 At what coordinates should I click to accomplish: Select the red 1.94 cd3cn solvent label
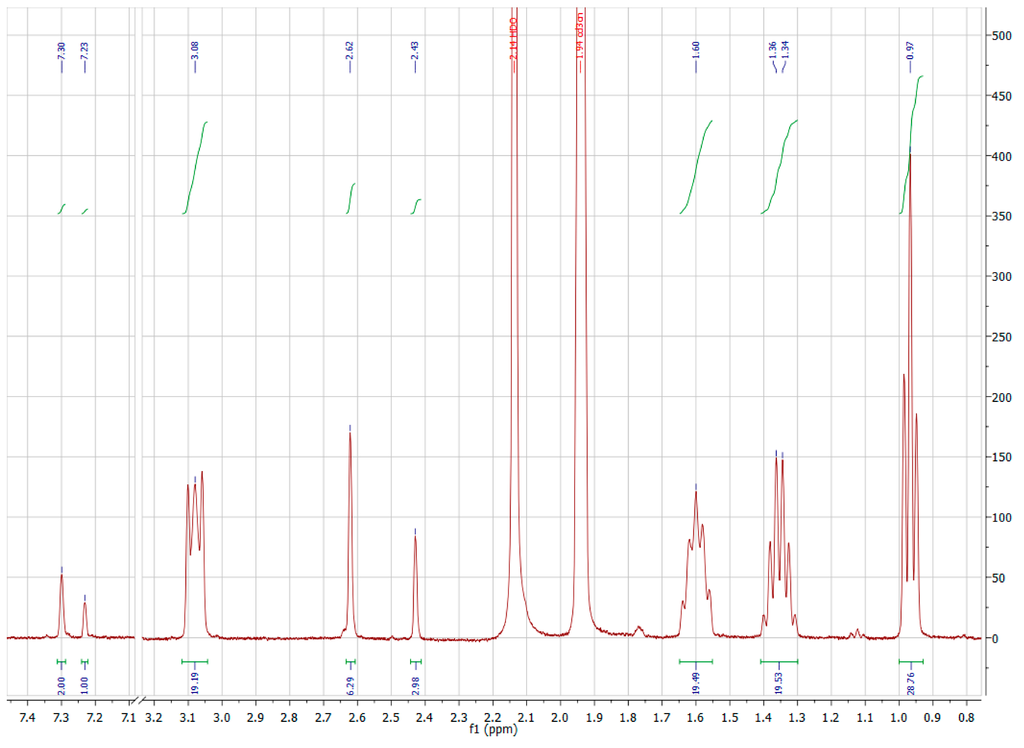click(580, 38)
